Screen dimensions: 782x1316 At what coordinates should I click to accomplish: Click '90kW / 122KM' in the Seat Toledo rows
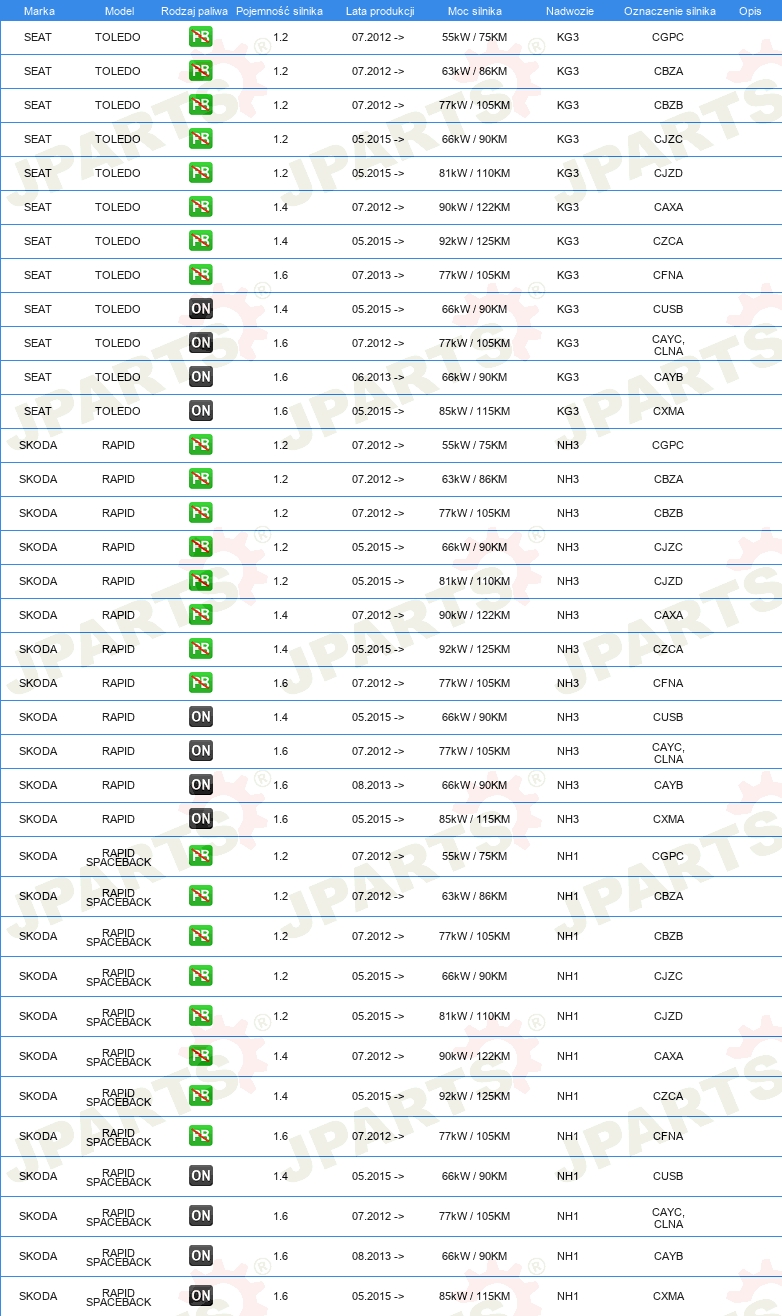pyautogui.click(x=474, y=207)
